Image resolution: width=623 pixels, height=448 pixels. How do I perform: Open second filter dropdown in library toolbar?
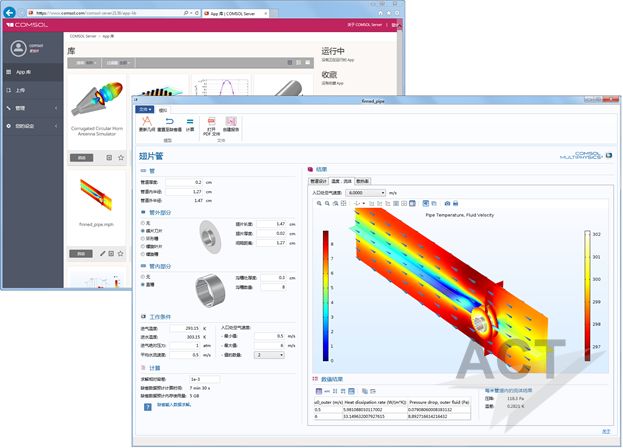(x=118, y=63)
